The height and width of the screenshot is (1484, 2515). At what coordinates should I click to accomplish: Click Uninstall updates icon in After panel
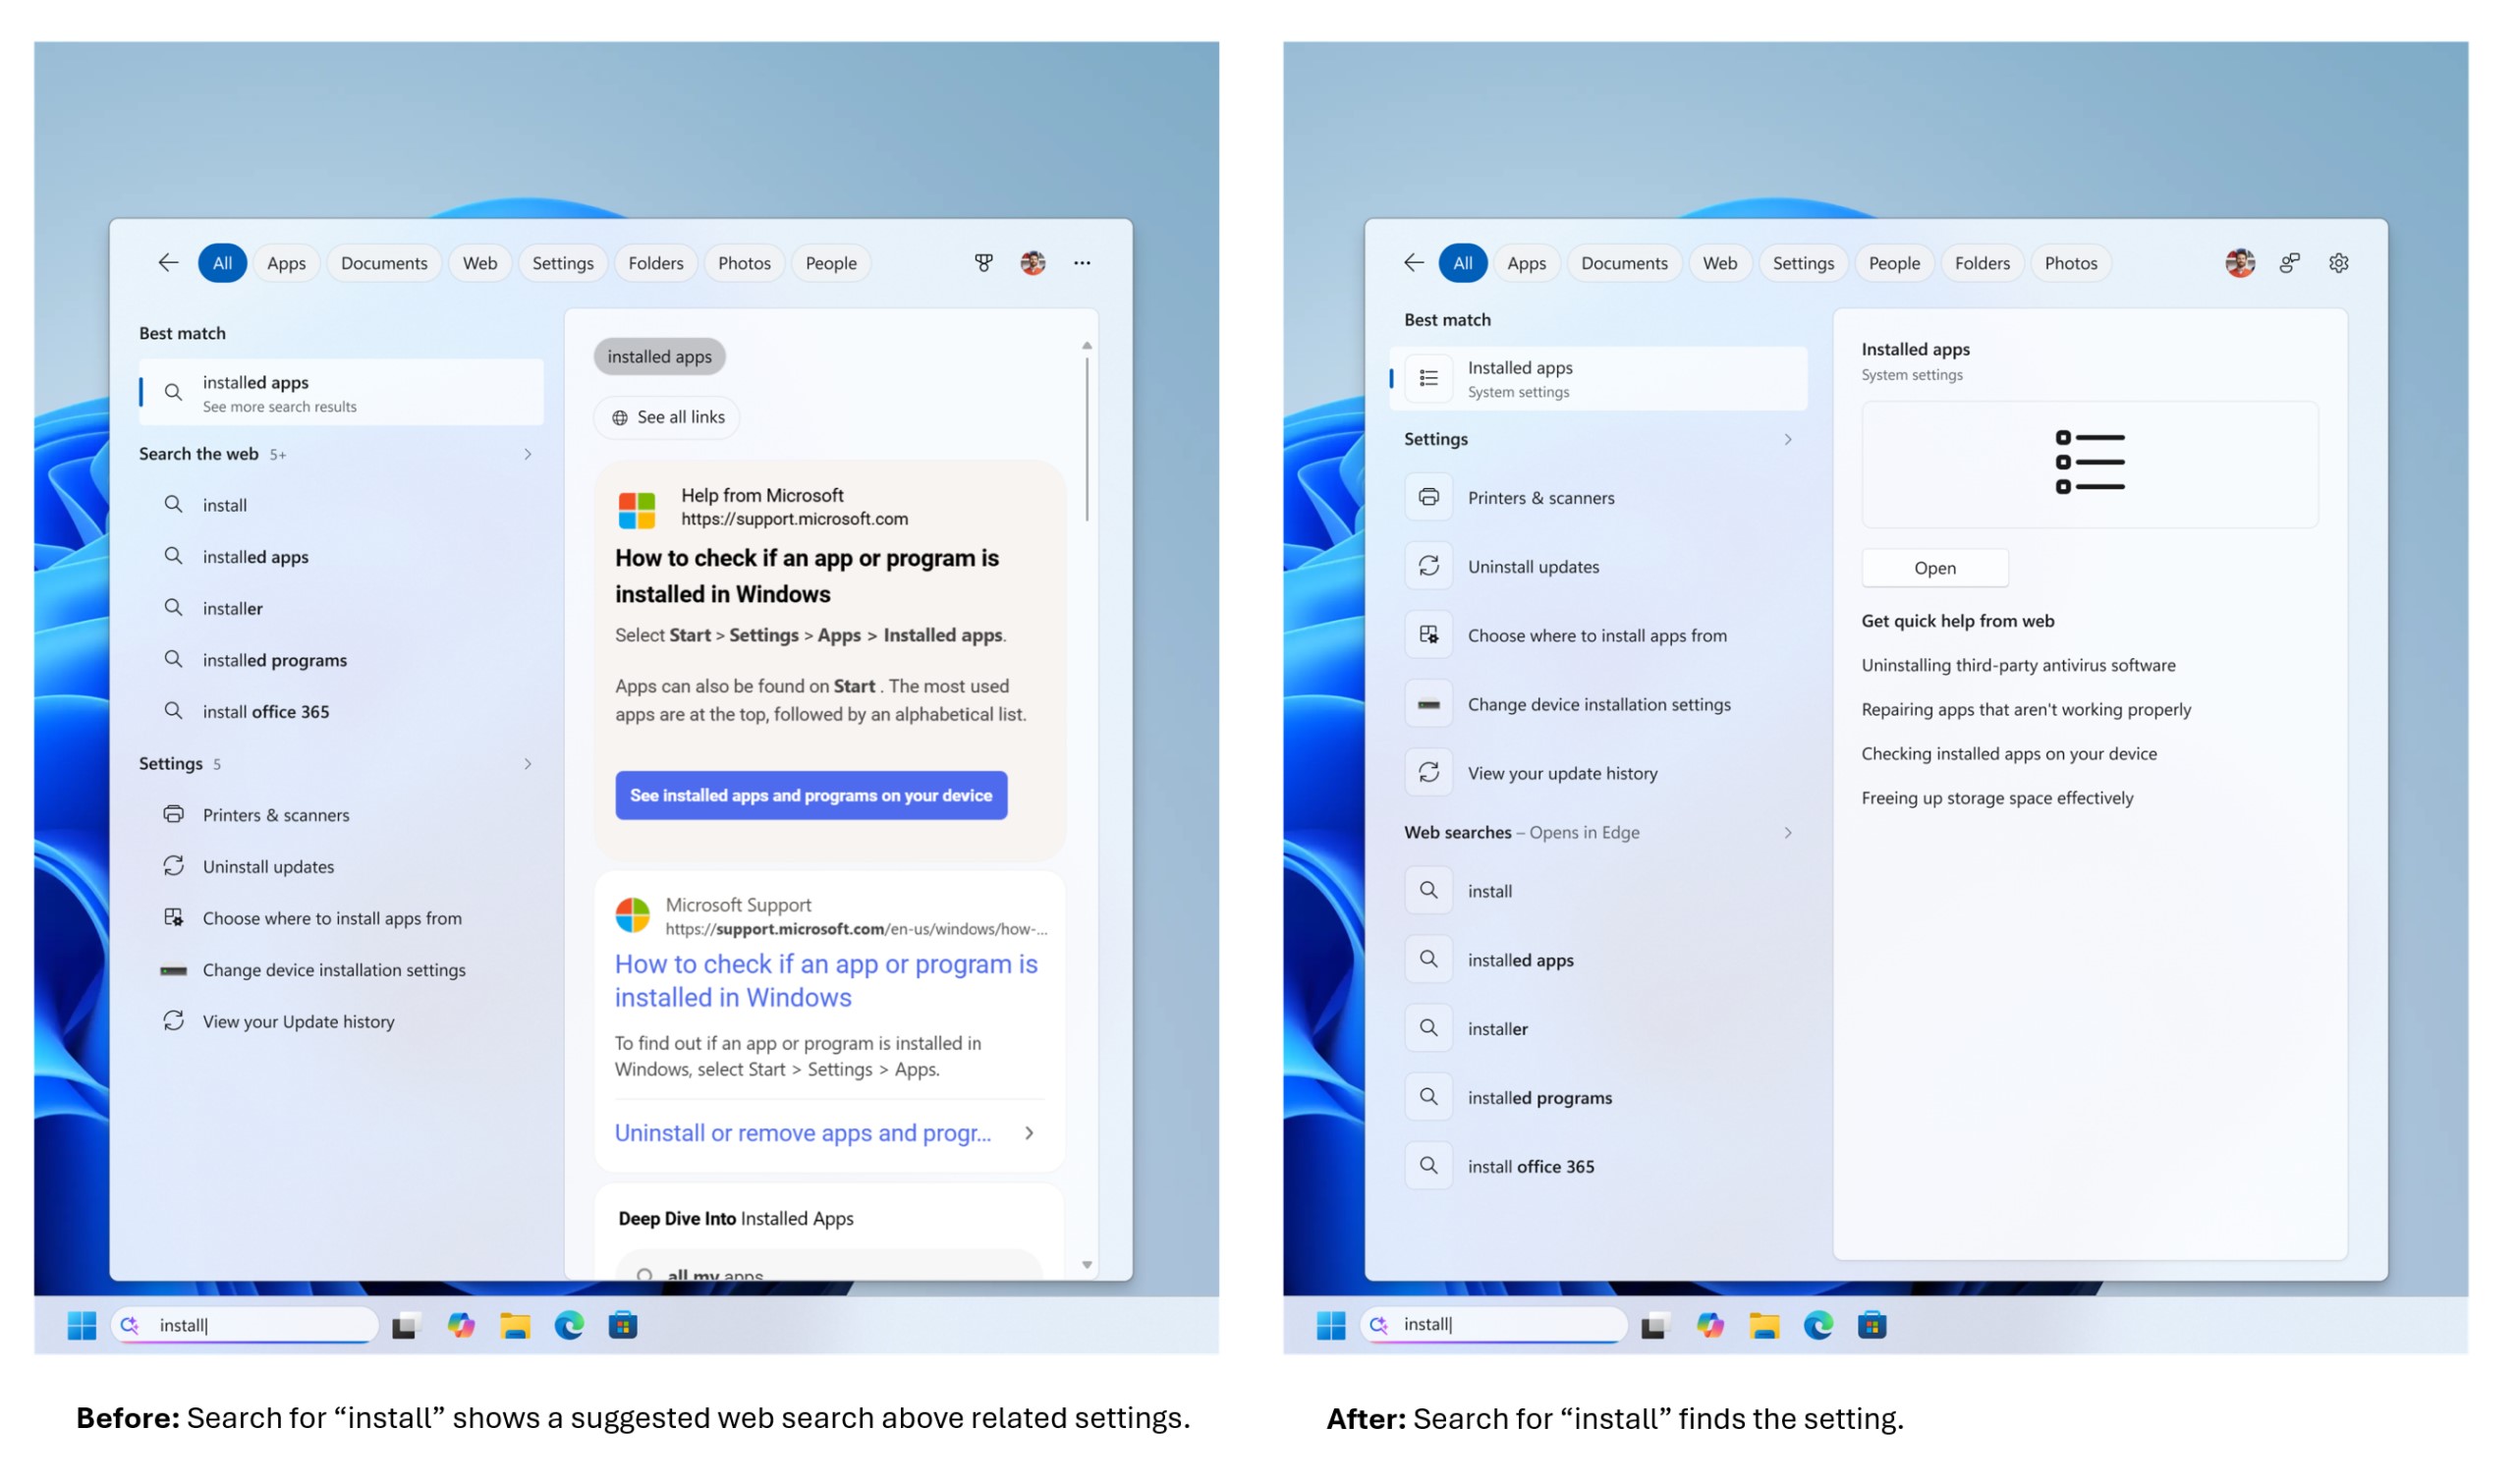pyautogui.click(x=1428, y=566)
